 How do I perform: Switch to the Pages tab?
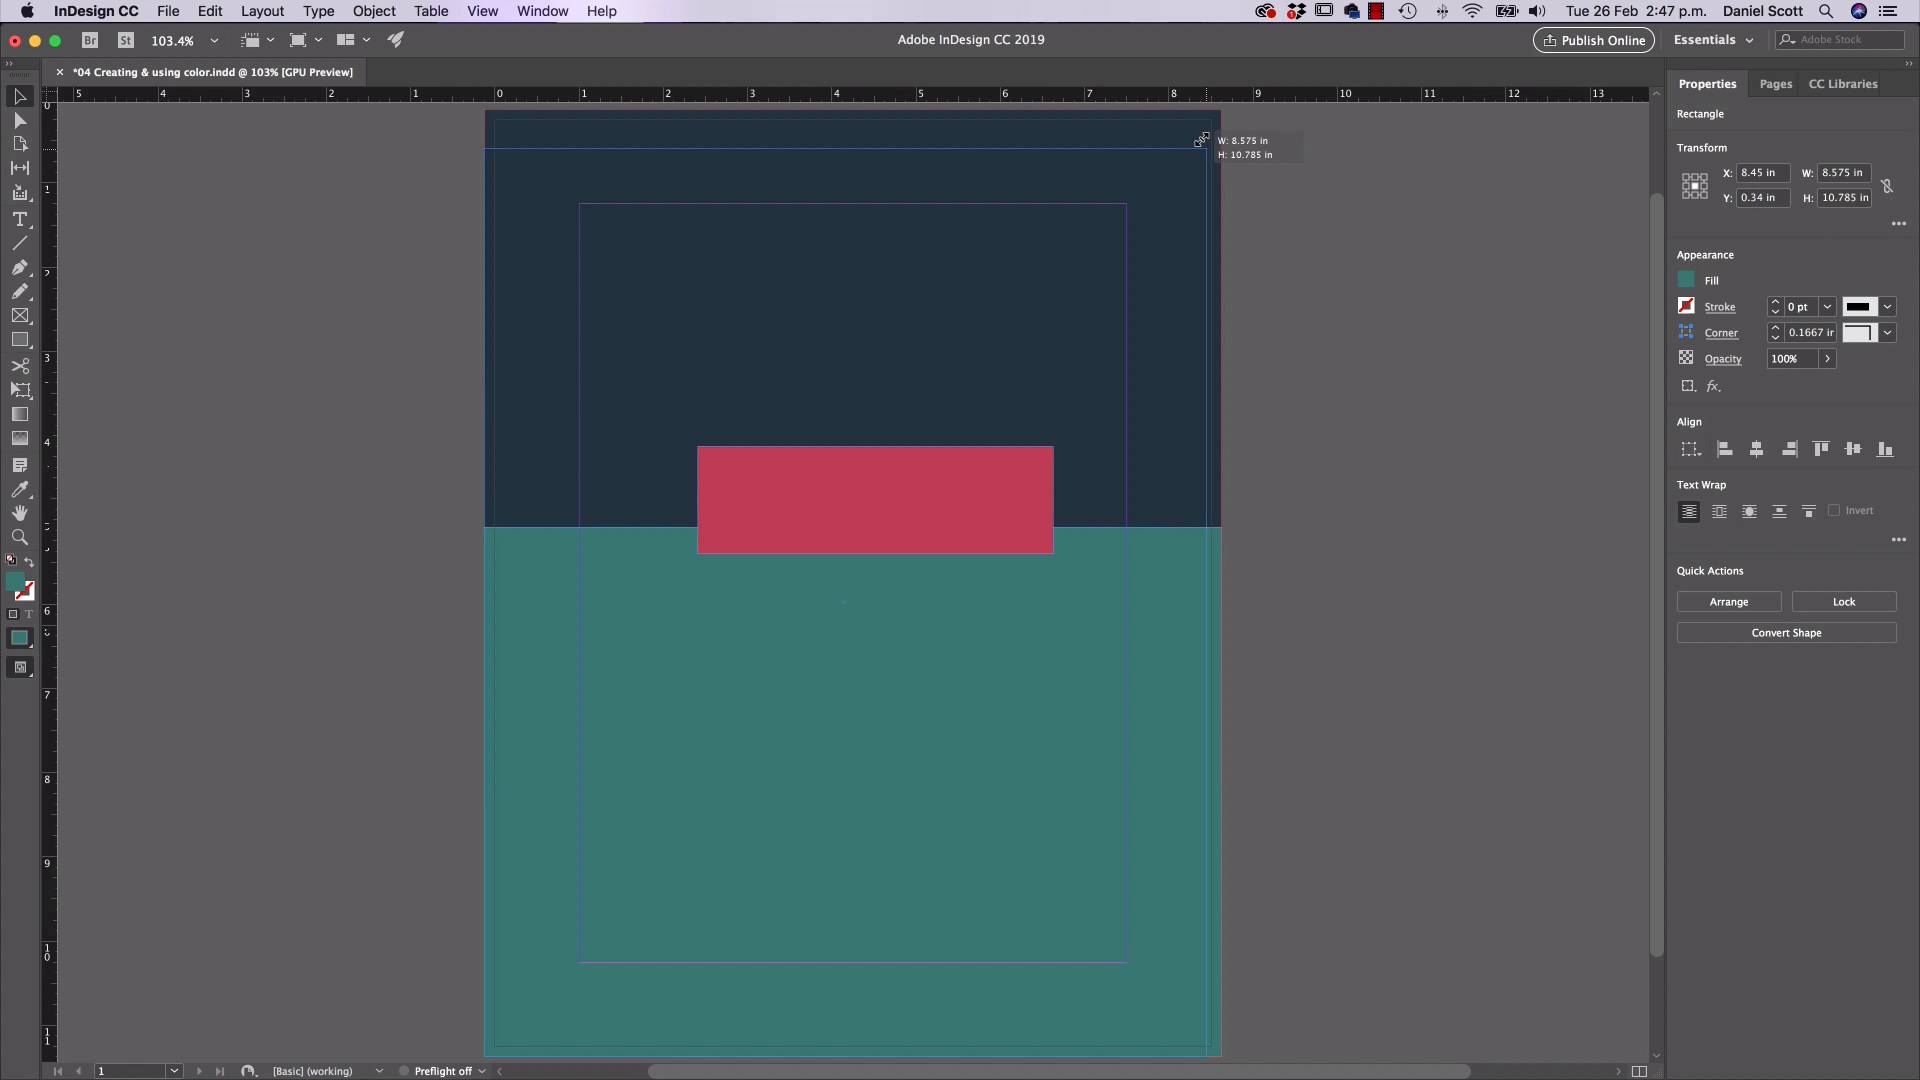point(1775,83)
